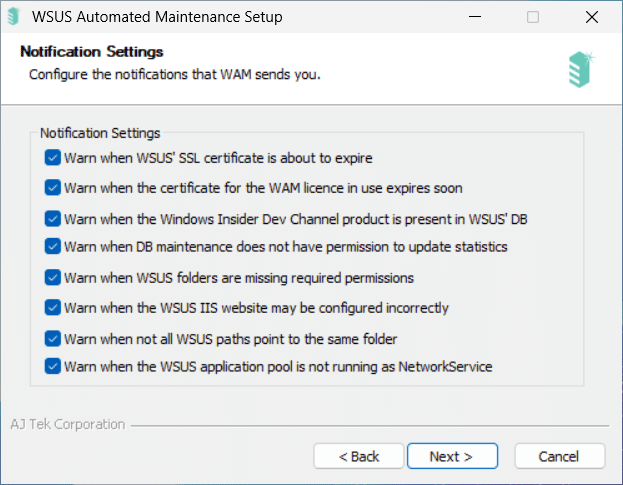Click the AJ Tek Corporation branding text

point(68,424)
